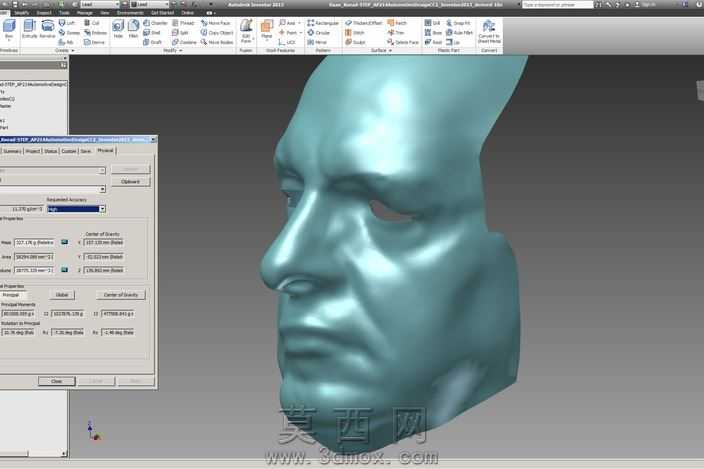Choose the Loft tool
The width and height of the screenshot is (704, 469).
tap(66, 23)
